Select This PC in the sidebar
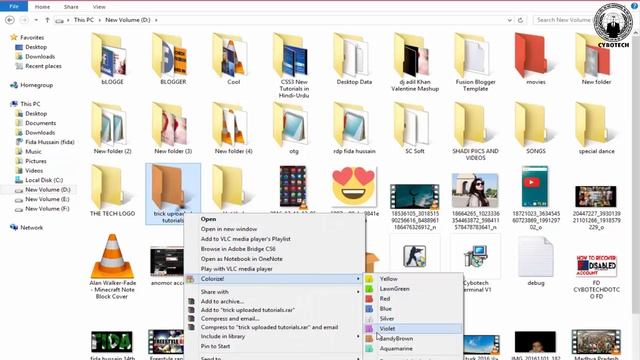The image size is (640, 360). point(30,104)
